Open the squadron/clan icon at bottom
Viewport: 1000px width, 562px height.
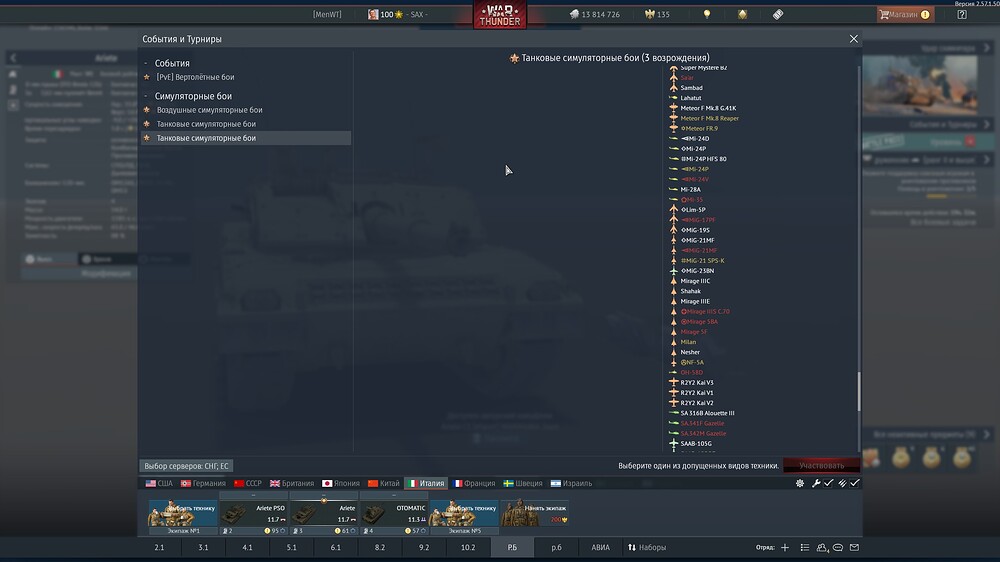coord(821,547)
